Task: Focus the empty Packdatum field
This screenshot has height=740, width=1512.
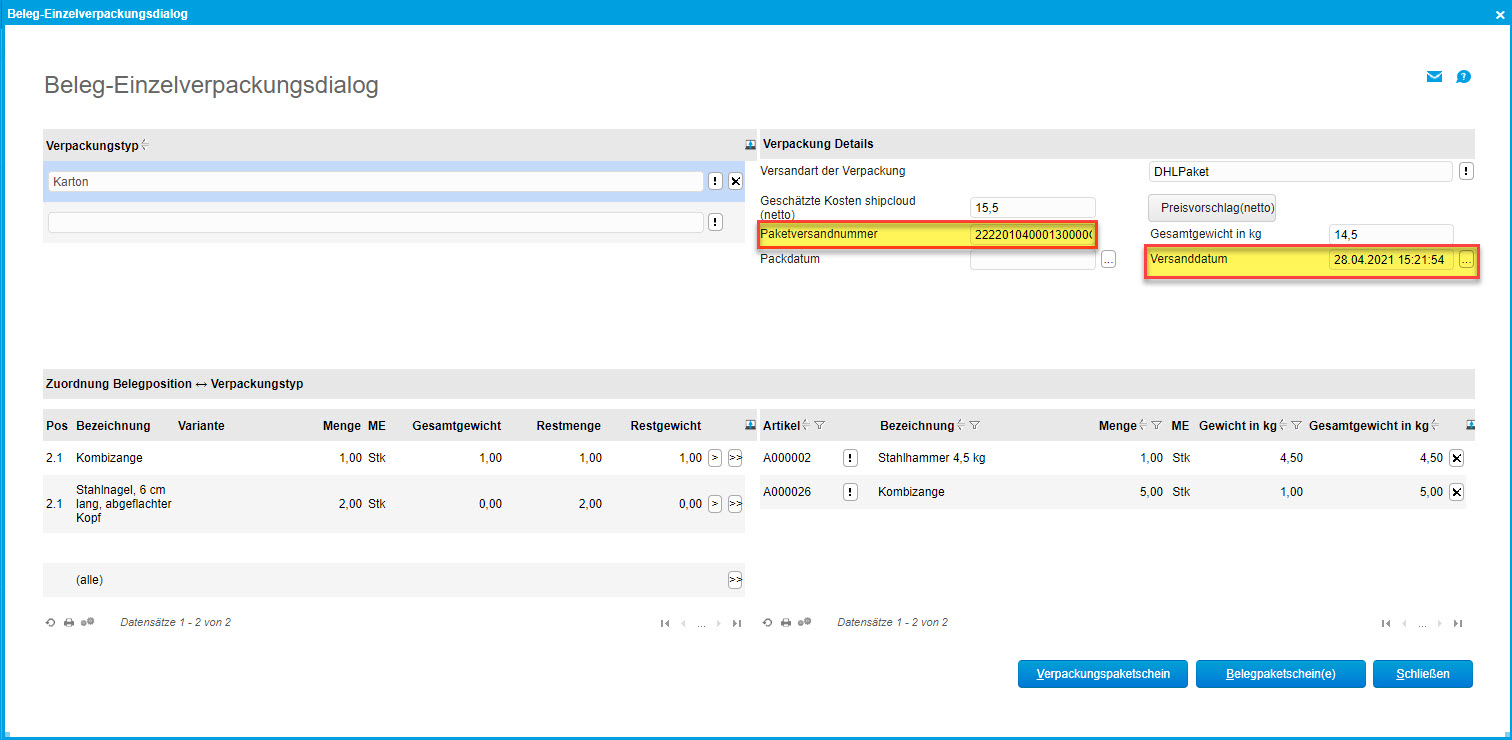Action: tap(1033, 260)
